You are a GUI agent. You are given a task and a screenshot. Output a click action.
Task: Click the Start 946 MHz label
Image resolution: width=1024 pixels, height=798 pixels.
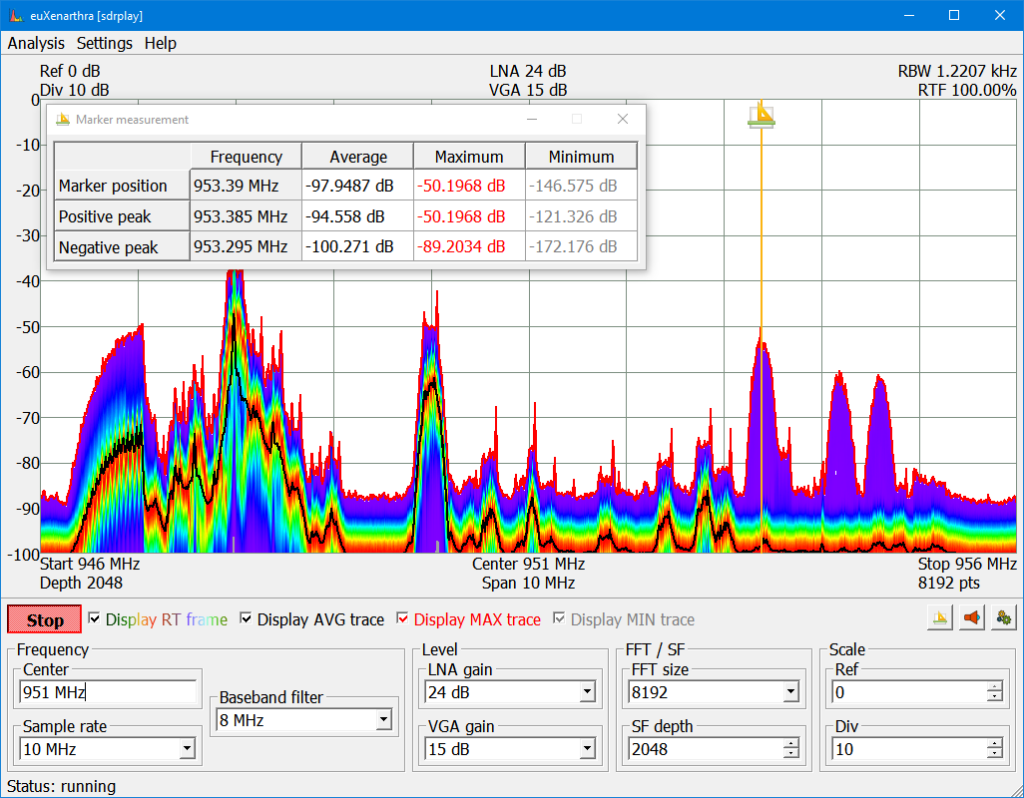(89, 564)
